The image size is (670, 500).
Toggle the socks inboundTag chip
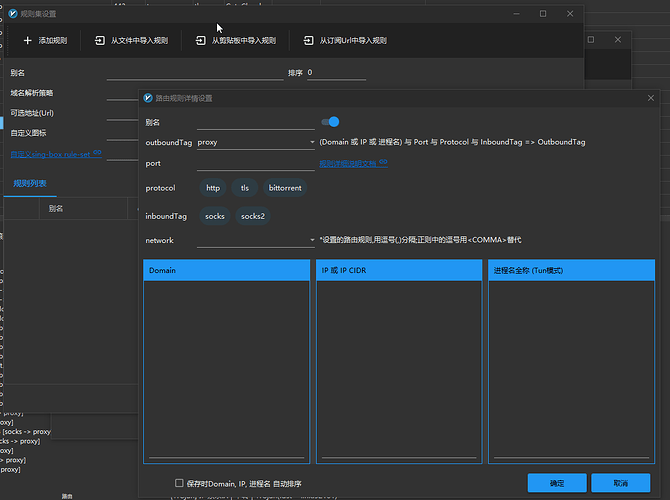(x=215, y=216)
